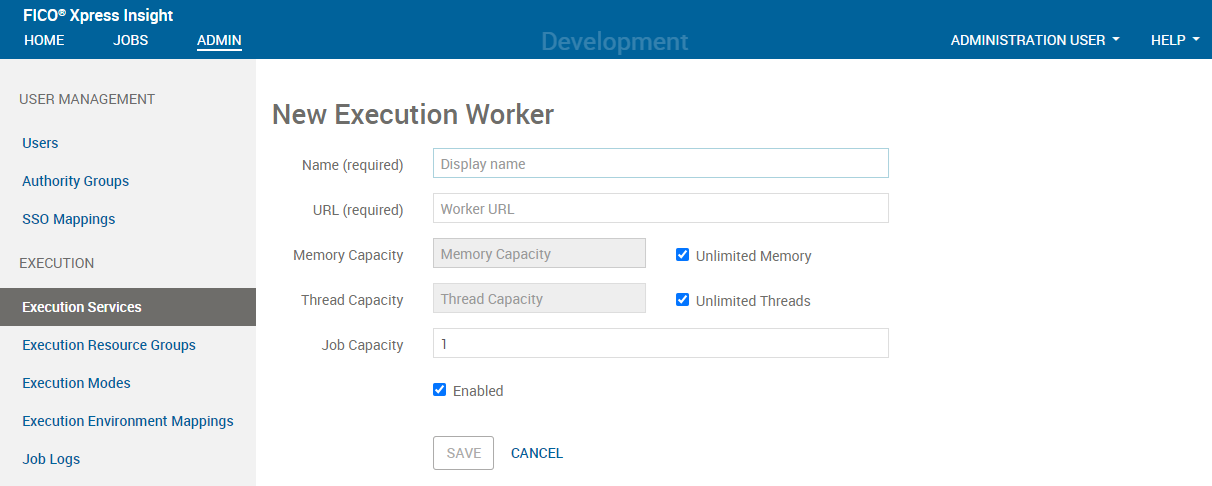1212x486 pixels.
Task: Disable the Enabled checkbox
Action: point(440,390)
